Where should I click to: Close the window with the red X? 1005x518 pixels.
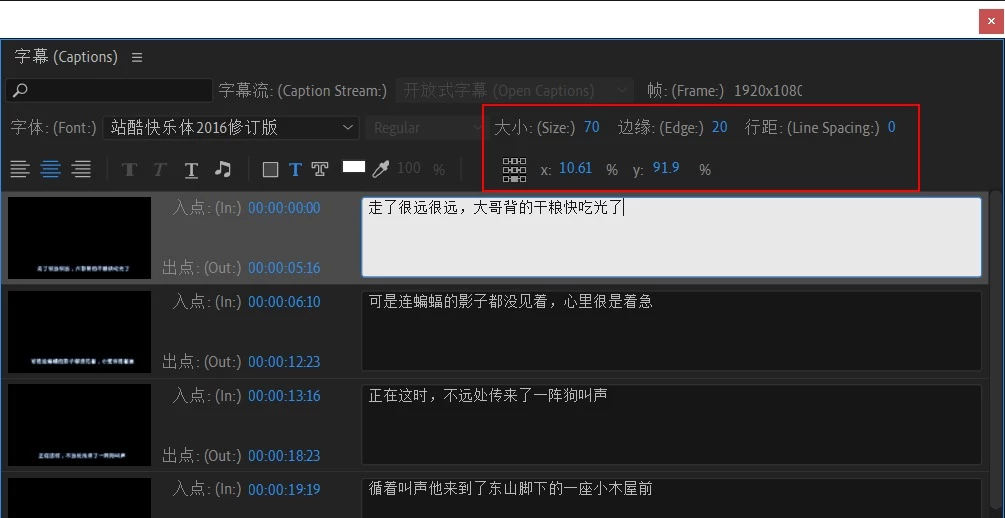point(992,21)
